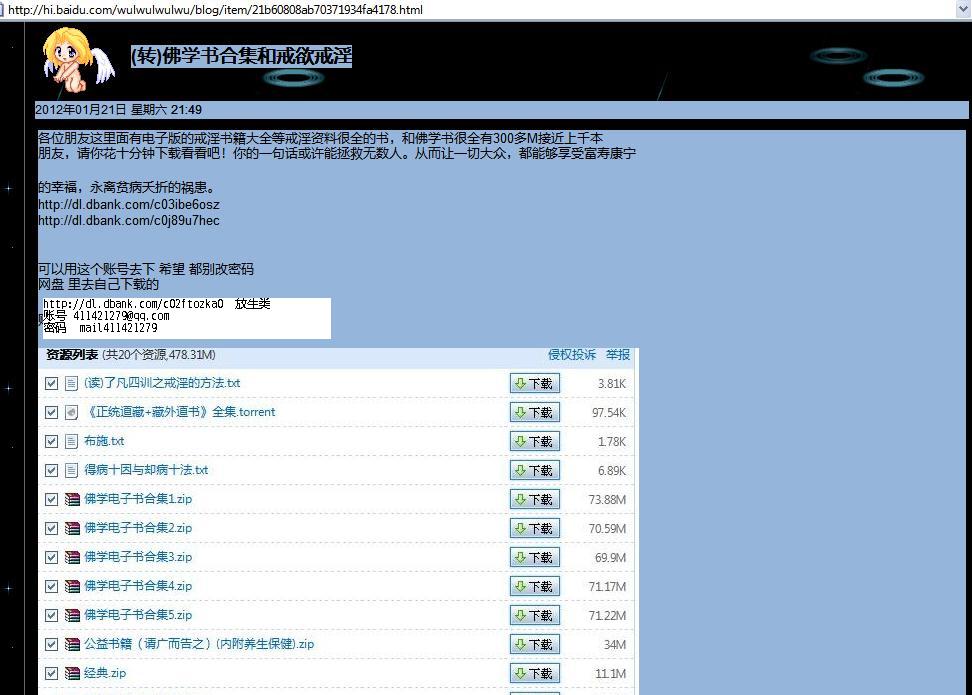The width and height of the screenshot is (972, 695).
Task: Toggle checkbox for 佛学电子书合集2.zip
Action: (x=52, y=528)
